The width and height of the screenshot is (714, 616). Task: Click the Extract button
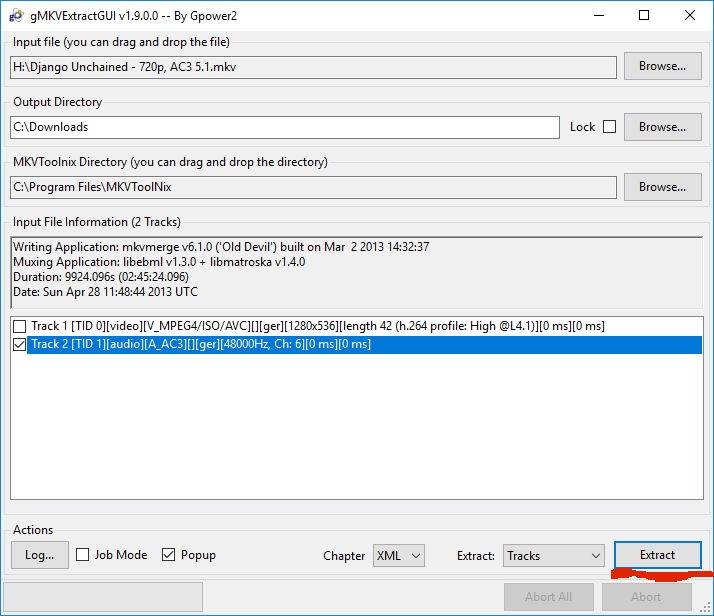(658, 555)
